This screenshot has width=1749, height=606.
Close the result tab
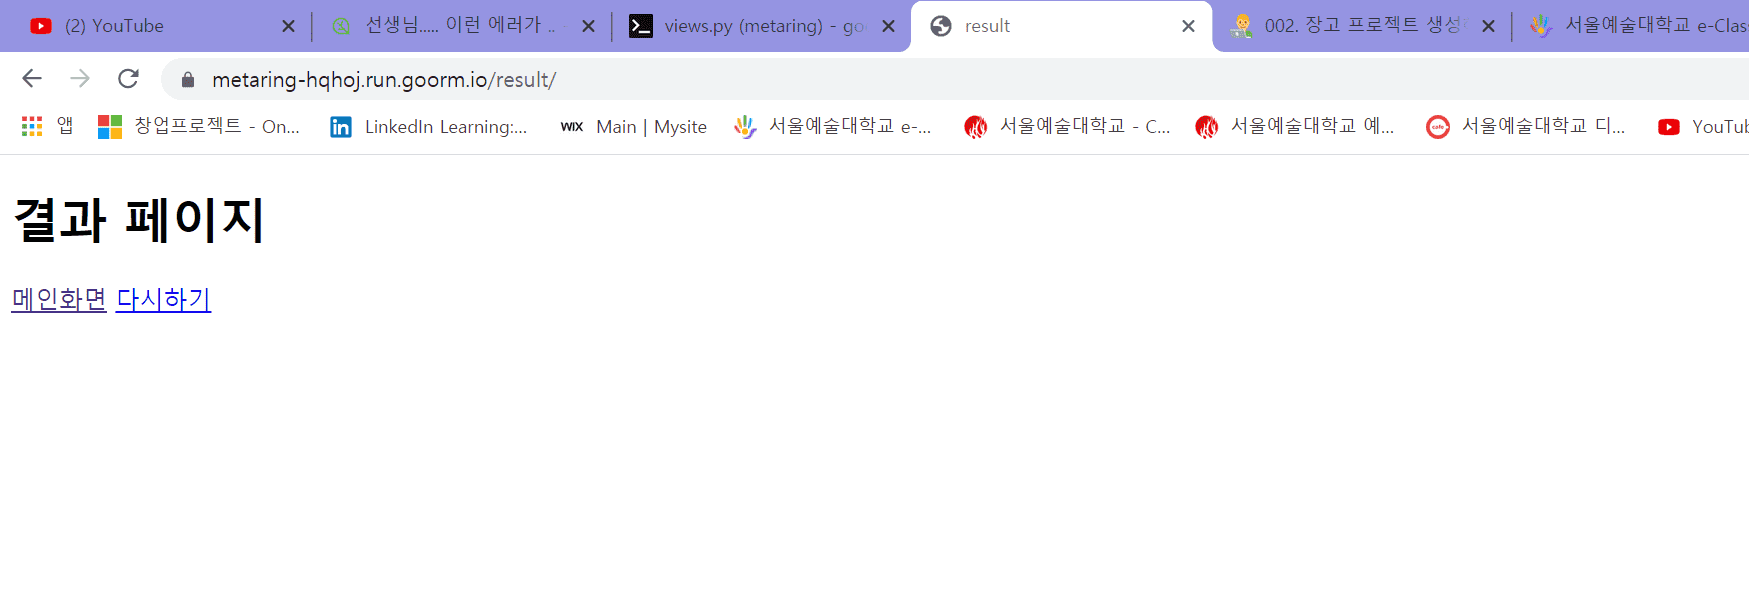(1188, 26)
